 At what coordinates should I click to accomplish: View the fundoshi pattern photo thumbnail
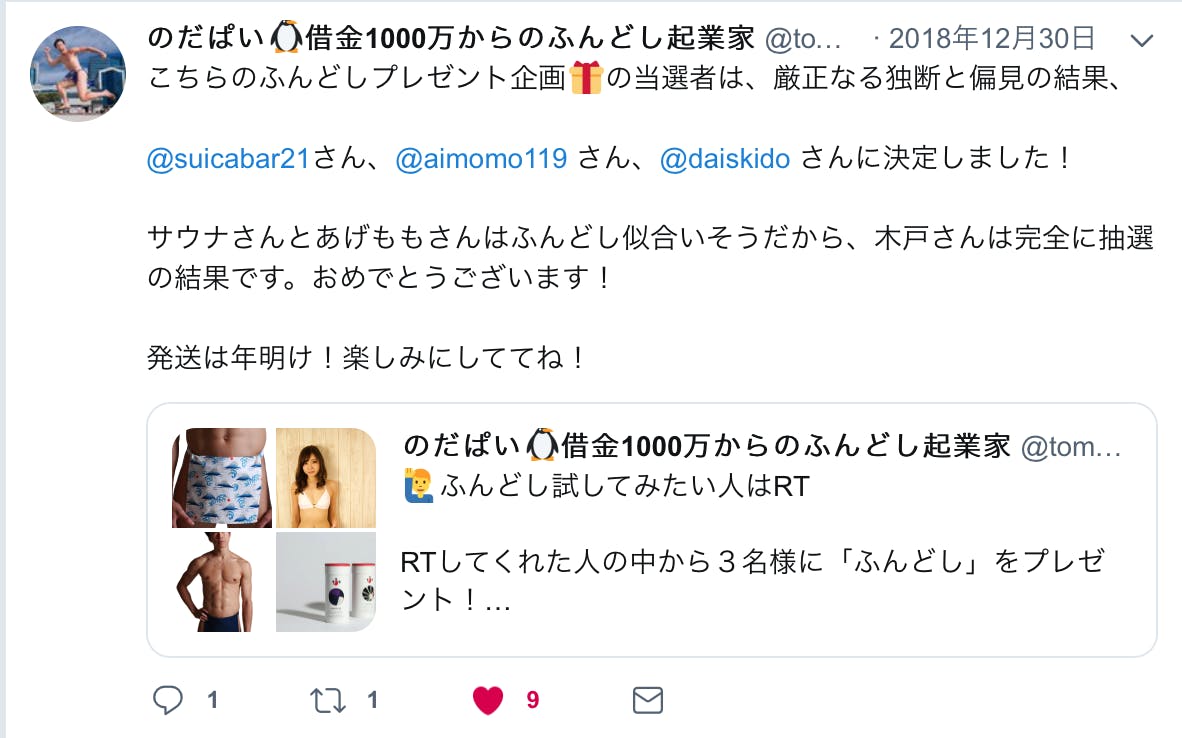click(x=222, y=477)
